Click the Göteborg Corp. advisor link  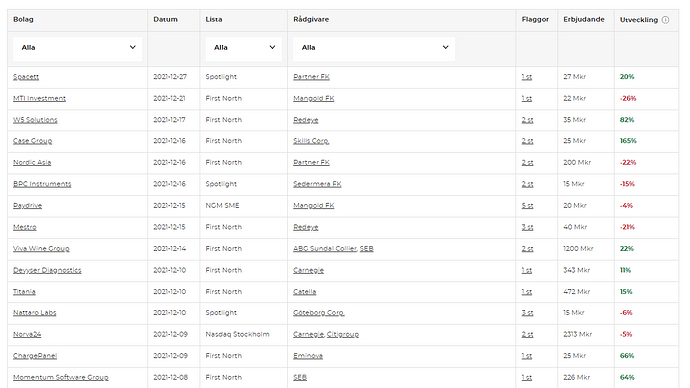(x=319, y=313)
